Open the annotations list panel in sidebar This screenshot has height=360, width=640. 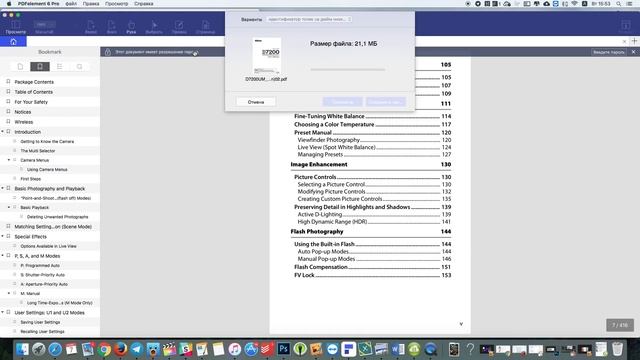pos(60,67)
